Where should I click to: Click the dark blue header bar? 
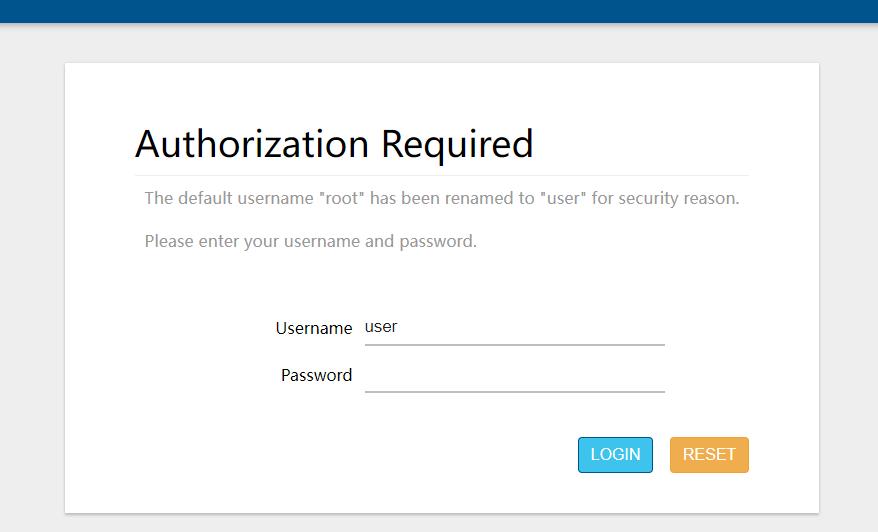click(x=439, y=10)
